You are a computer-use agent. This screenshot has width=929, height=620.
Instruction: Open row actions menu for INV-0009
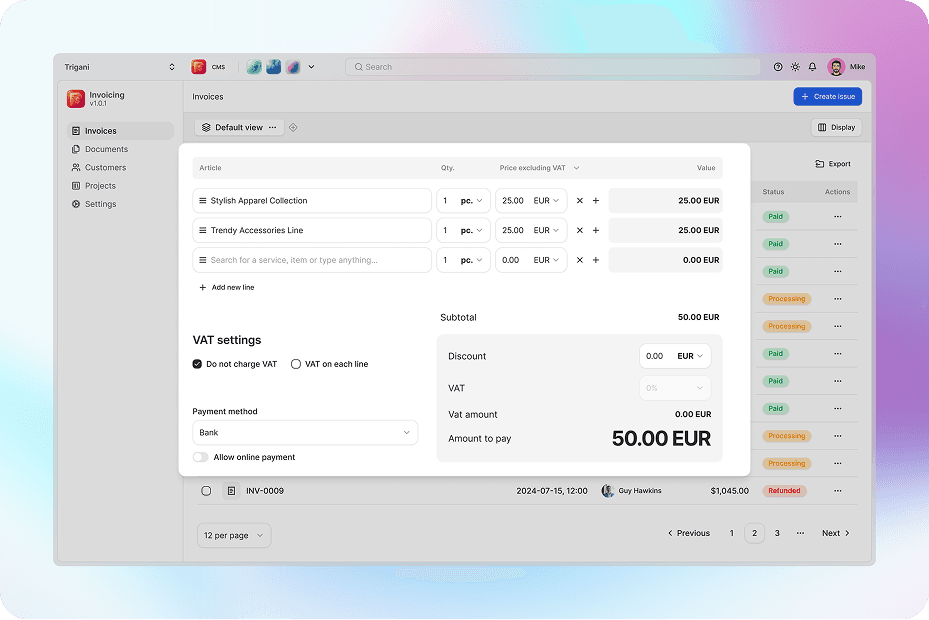[x=837, y=491]
